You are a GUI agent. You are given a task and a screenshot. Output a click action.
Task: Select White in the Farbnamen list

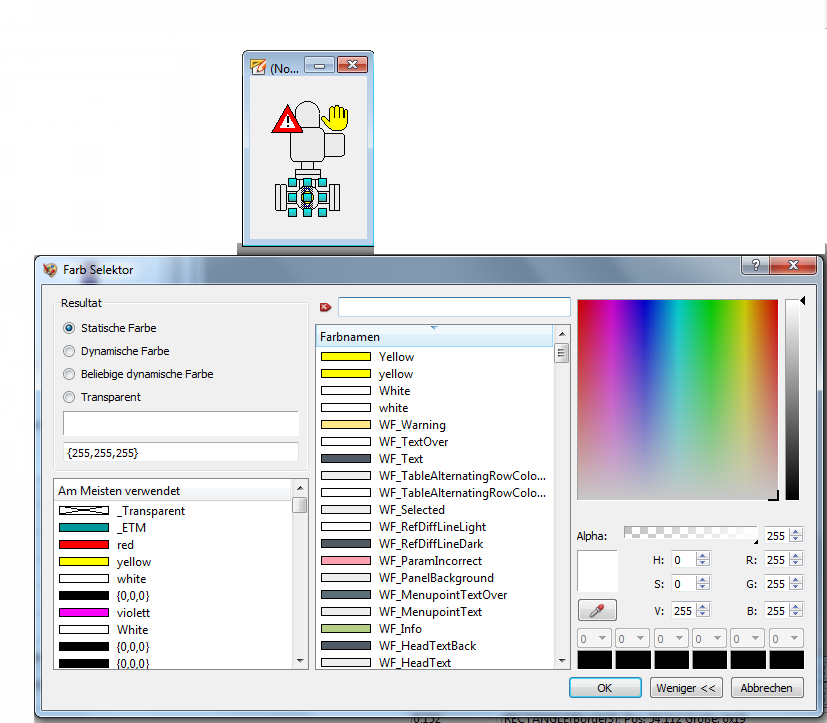click(434, 391)
